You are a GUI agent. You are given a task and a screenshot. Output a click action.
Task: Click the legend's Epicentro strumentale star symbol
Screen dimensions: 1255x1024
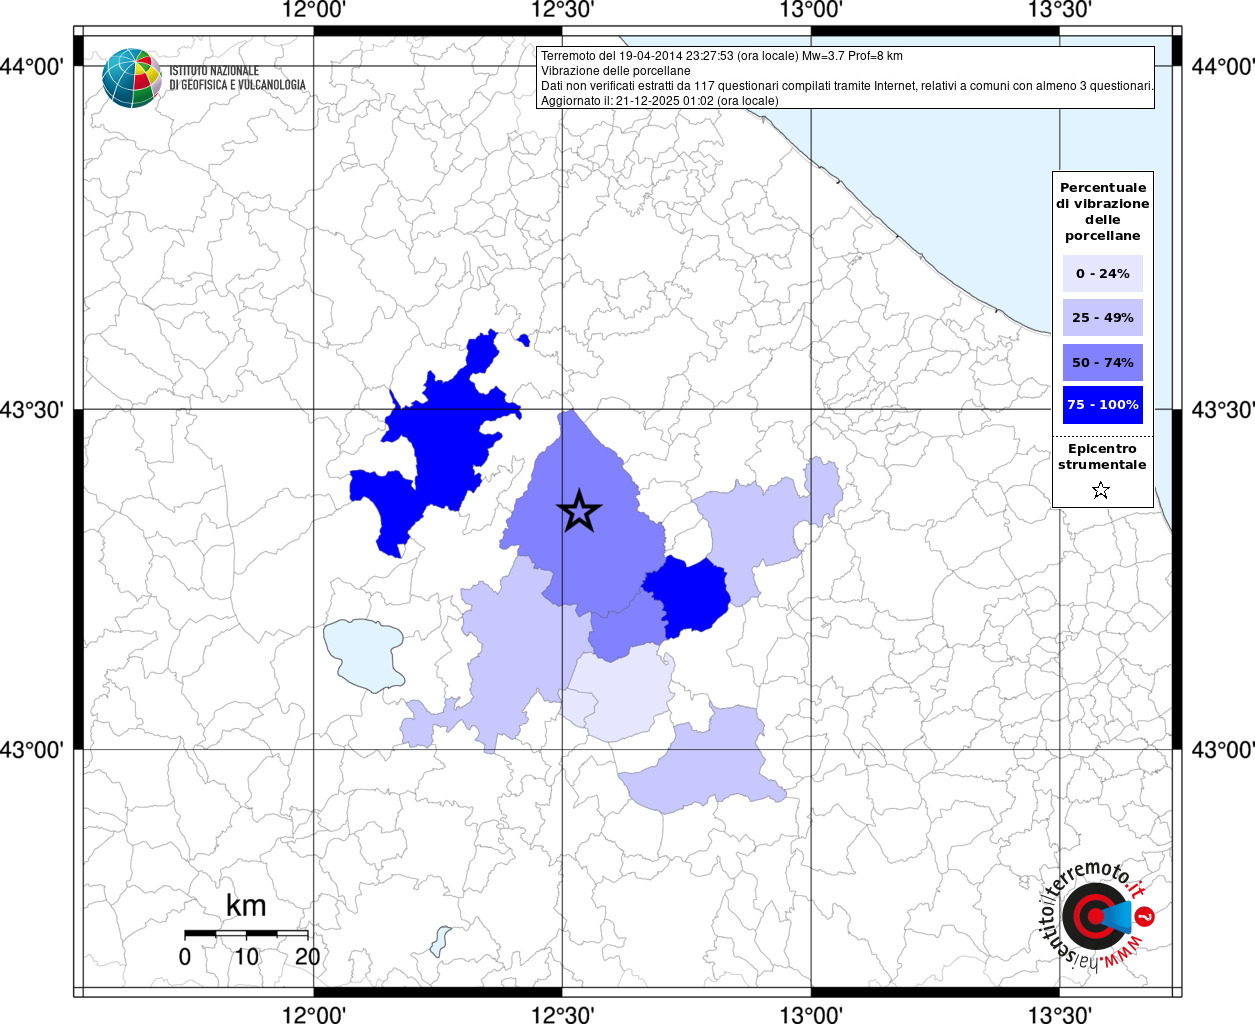(x=1101, y=490)
